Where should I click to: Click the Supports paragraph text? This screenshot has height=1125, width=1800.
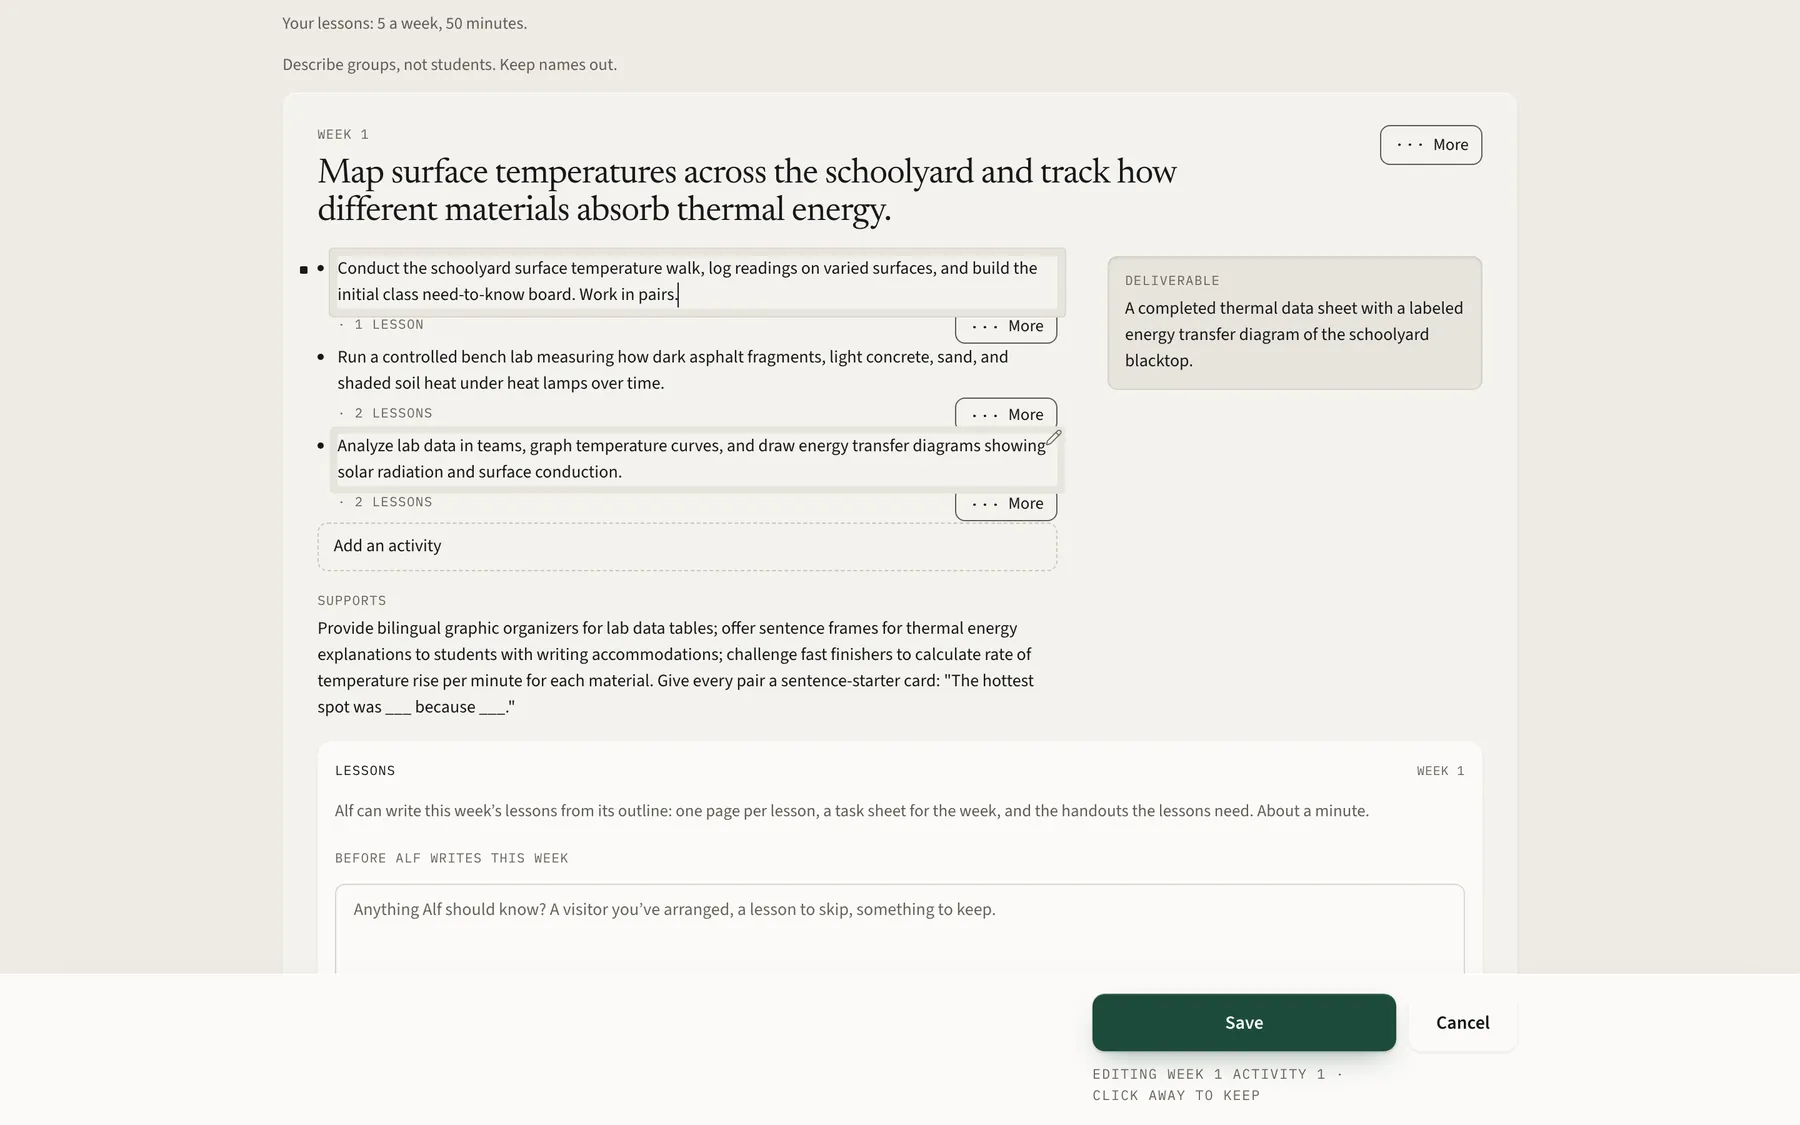(676, 667)
